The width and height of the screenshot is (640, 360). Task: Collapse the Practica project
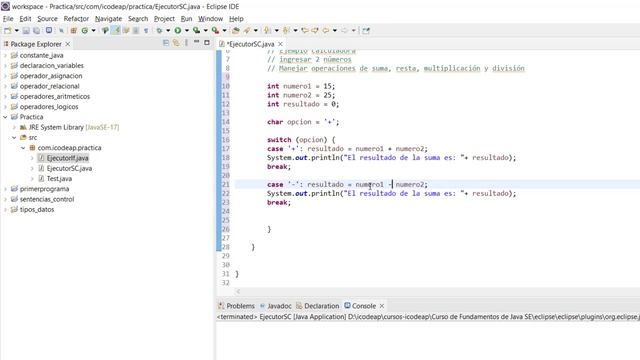tap(5, 117)
